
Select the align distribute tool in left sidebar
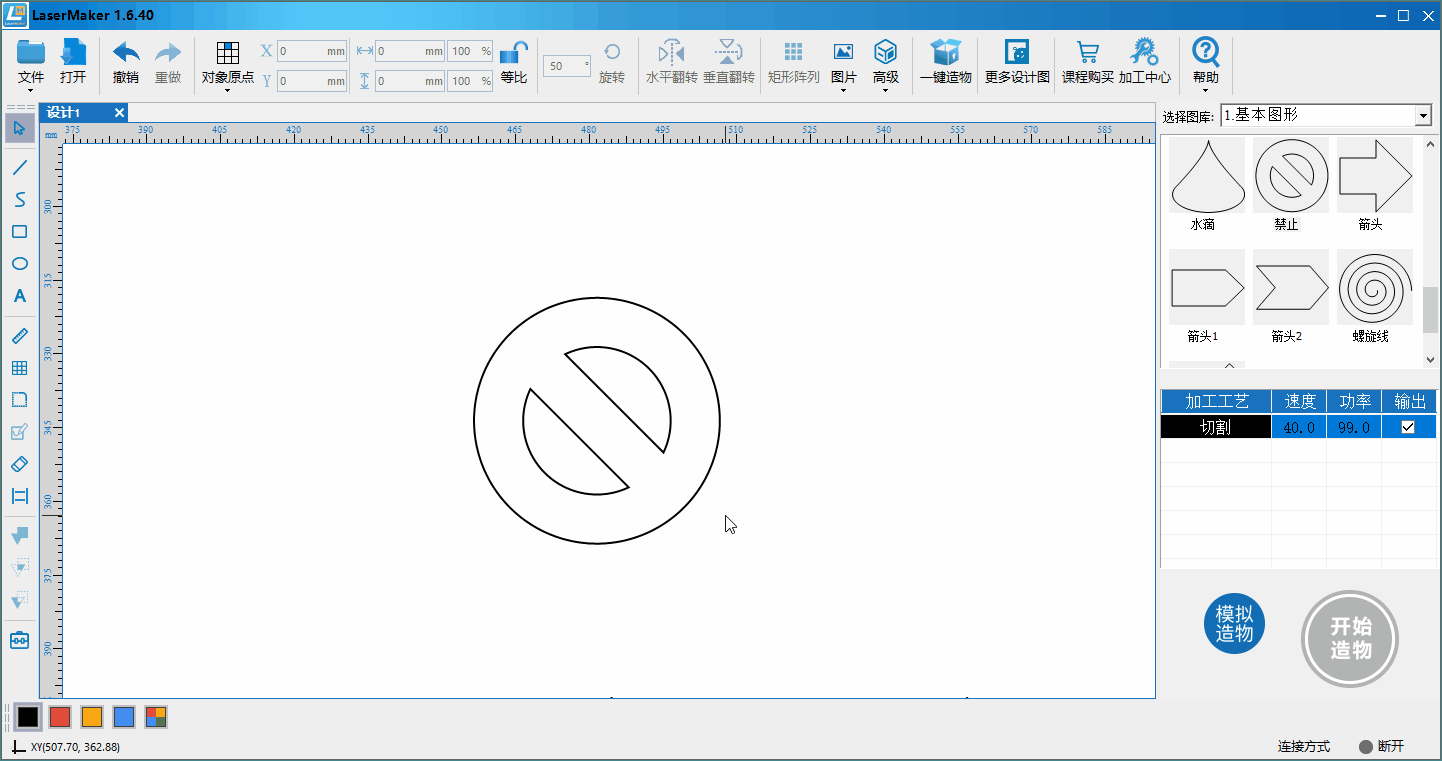pos(20,496)
